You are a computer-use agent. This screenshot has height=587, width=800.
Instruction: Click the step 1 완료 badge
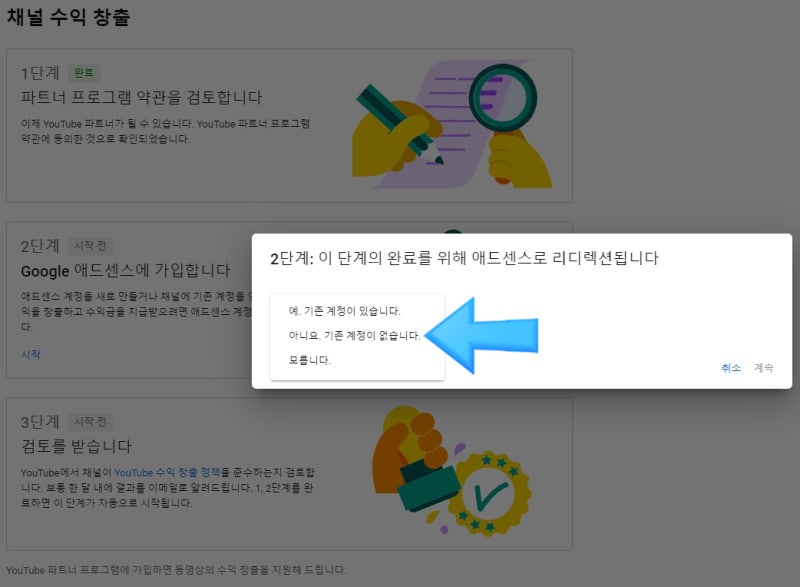point(84,73)
